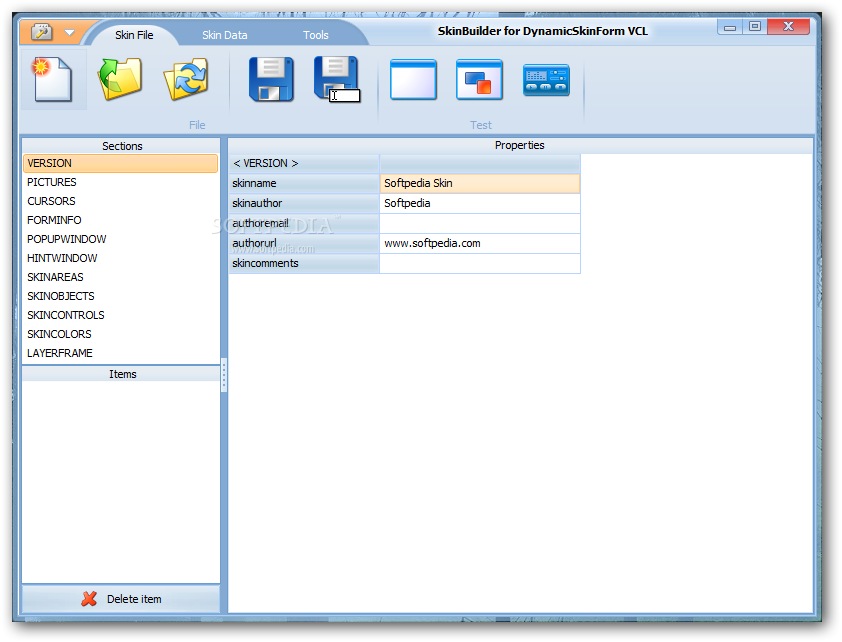The width and height of the screenshot is (842, 642).
Task: Edit the authorurl value www.softpedia.com
Action: coord(480,243)
